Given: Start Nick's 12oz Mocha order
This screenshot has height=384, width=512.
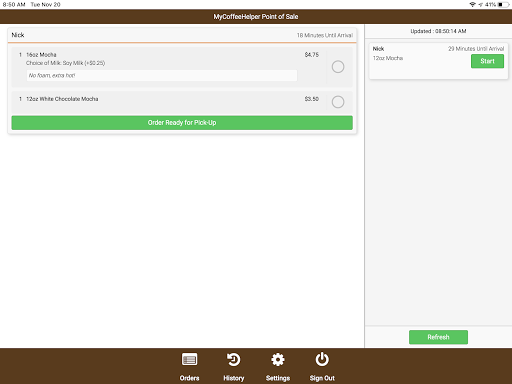Looking at the screenshot, I should point(487,61).
